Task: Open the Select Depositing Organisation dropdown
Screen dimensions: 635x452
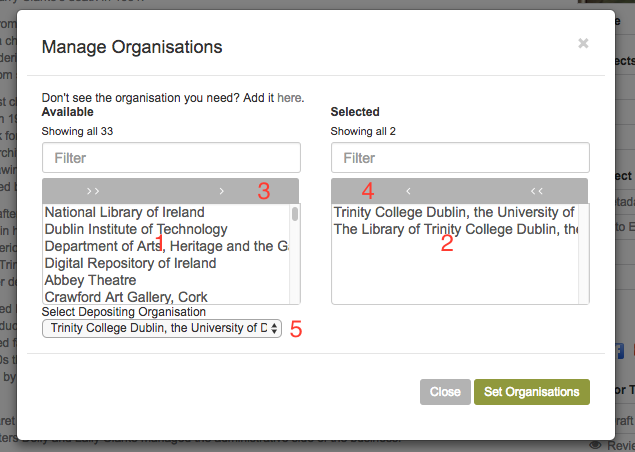Action: 162,328
